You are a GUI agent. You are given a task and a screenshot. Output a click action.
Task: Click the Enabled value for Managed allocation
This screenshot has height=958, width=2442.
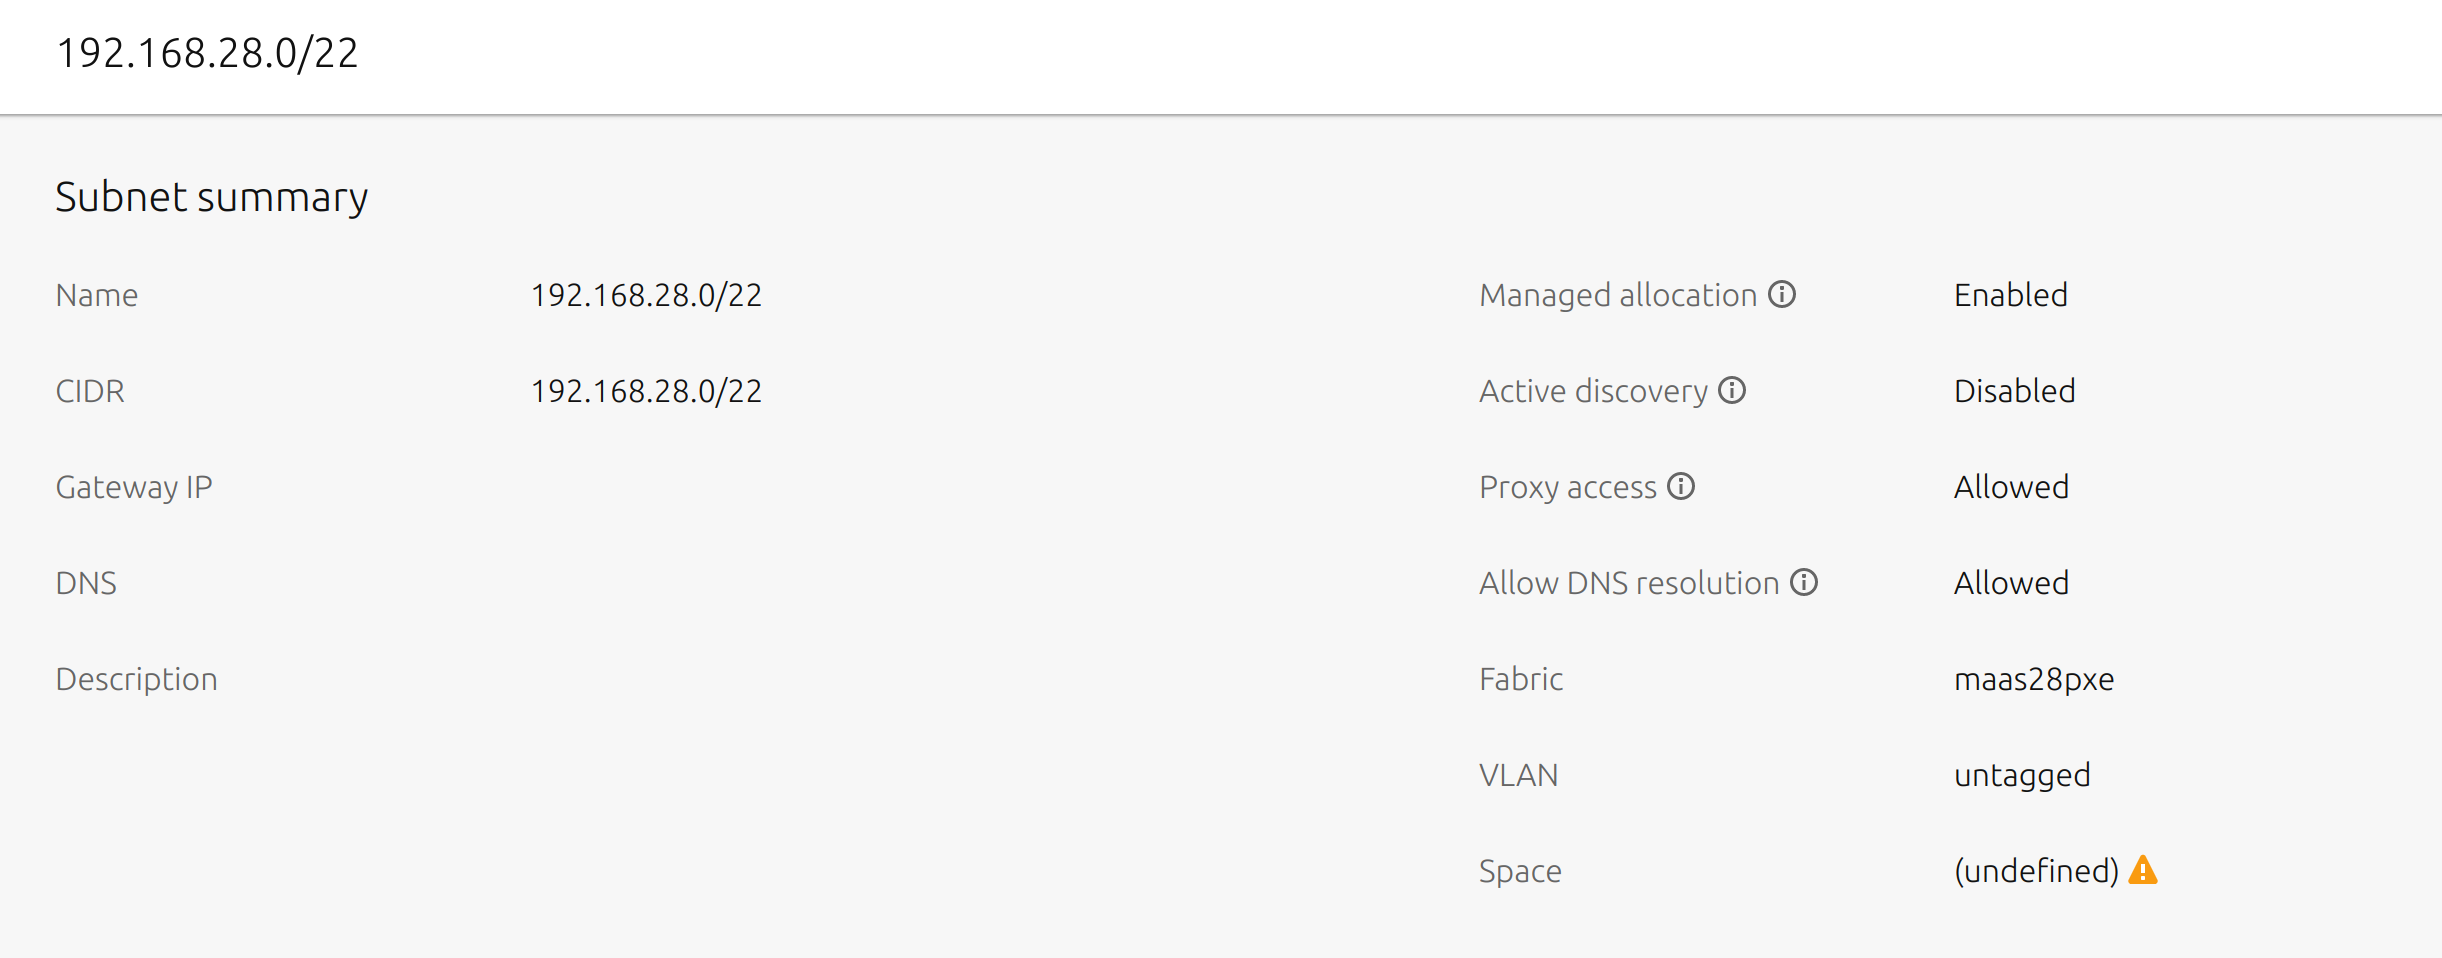point(2010,295)
